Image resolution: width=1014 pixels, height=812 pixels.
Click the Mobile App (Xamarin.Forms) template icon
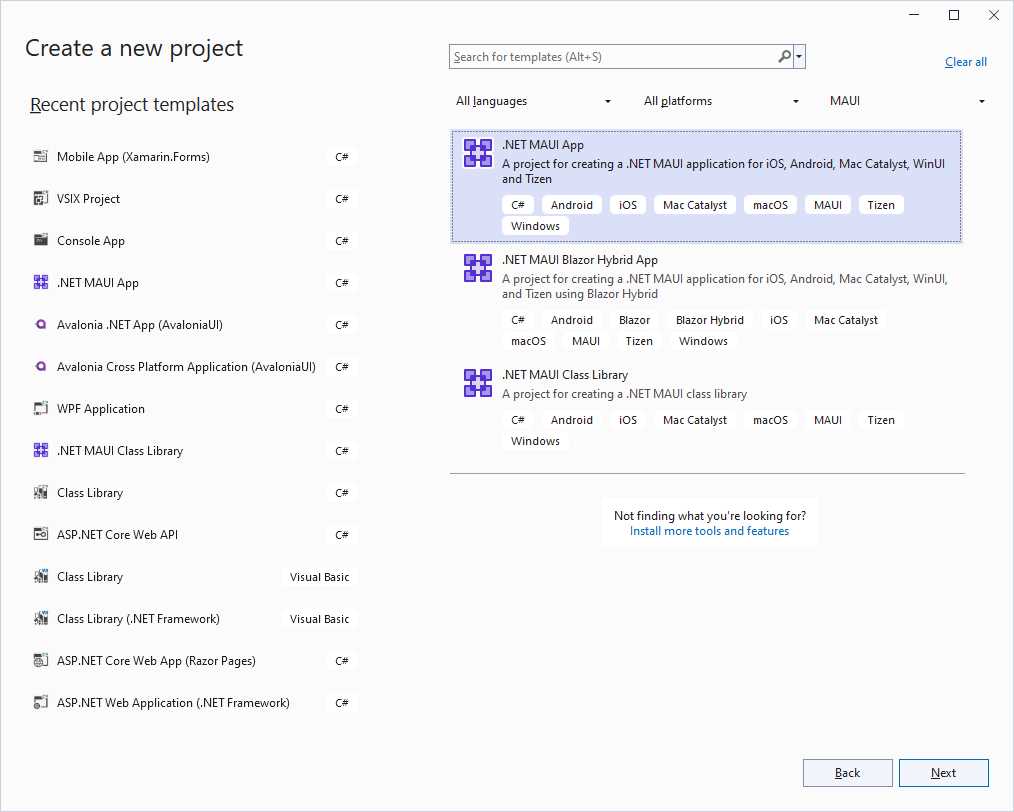[41, 156]
